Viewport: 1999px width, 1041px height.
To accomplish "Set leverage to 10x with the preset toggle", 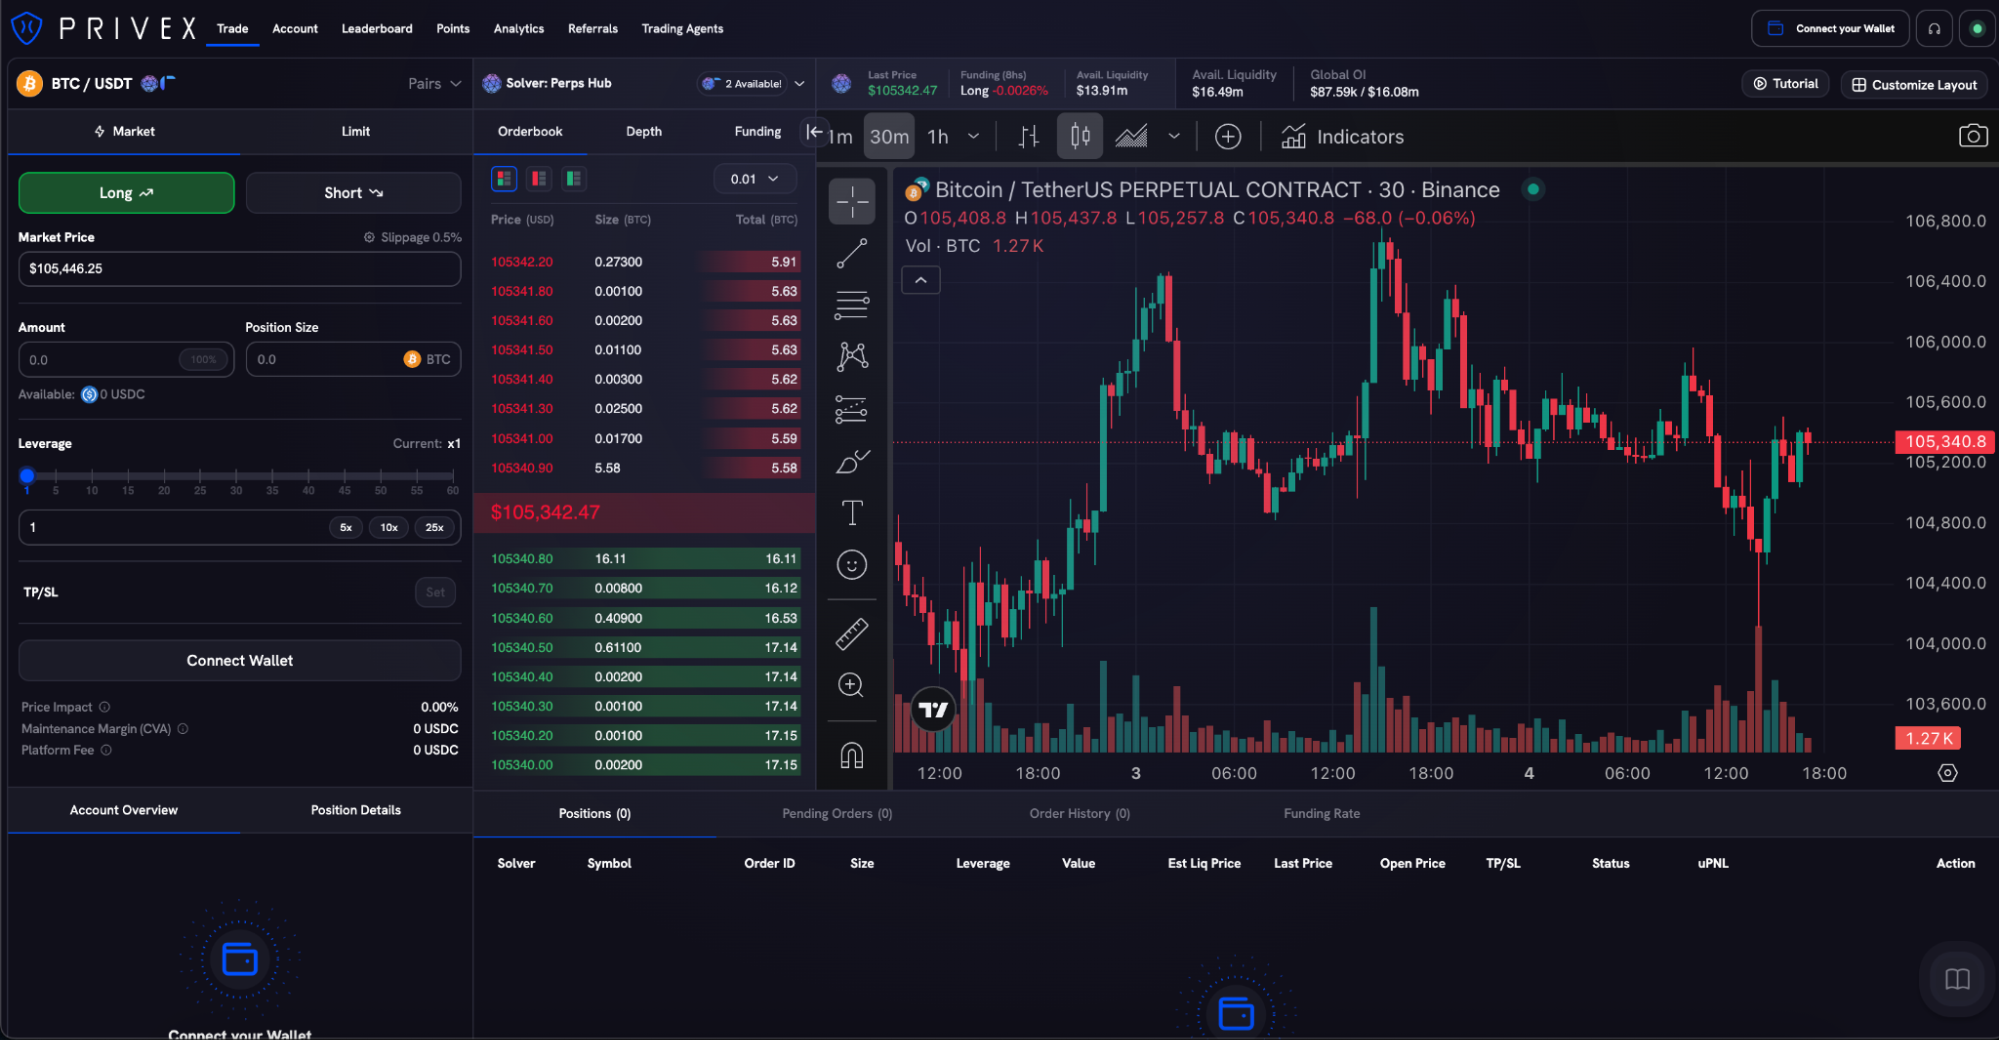I will coord(389,527).
